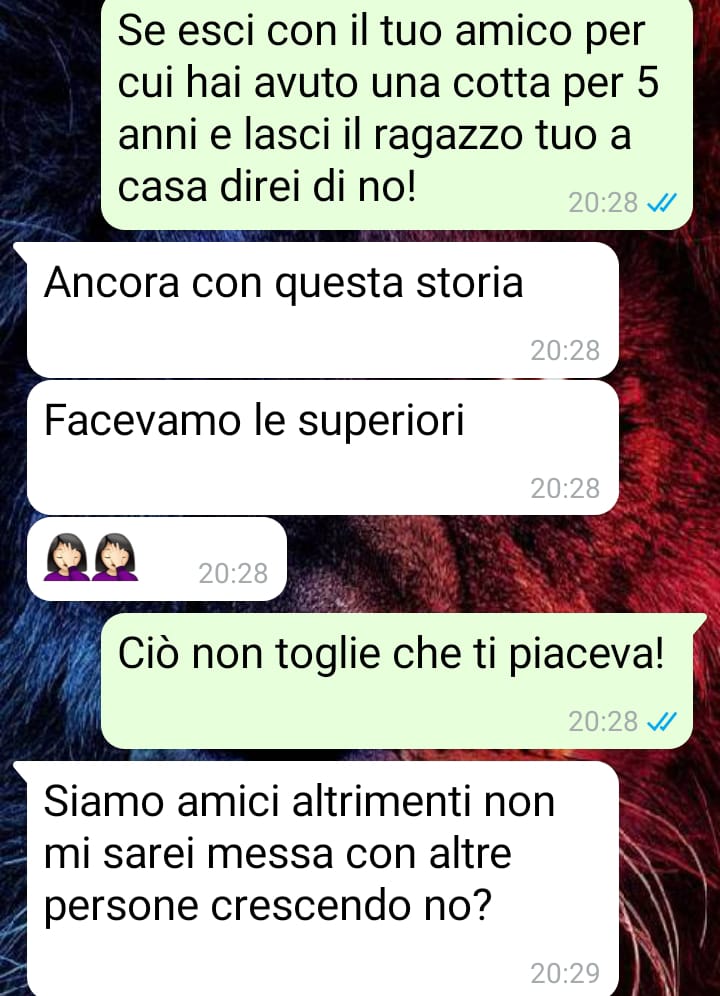Click 20:28 timestamp on 'ti piaceva!' bubble
This screenshot has height=996, width=720.
click(603, 722)
